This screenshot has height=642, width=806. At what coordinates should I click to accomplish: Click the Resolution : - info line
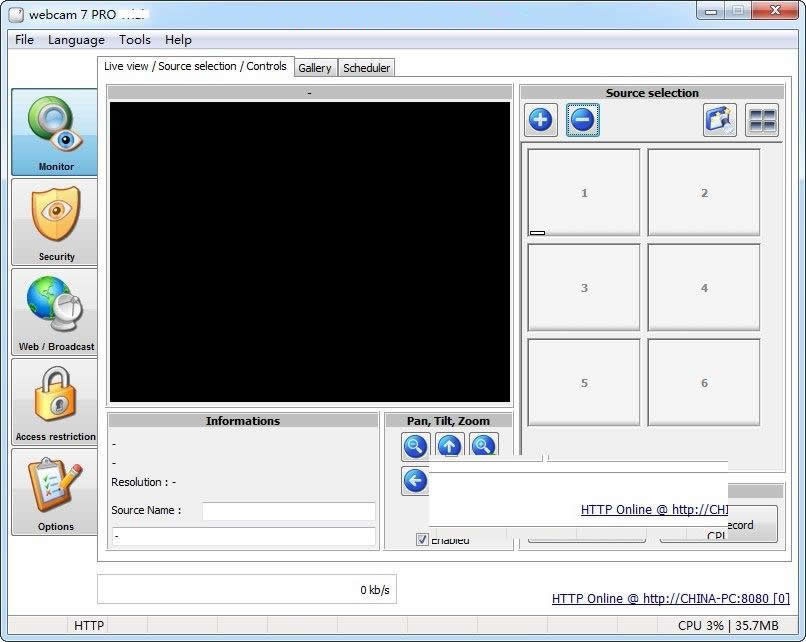pos(143,482)
